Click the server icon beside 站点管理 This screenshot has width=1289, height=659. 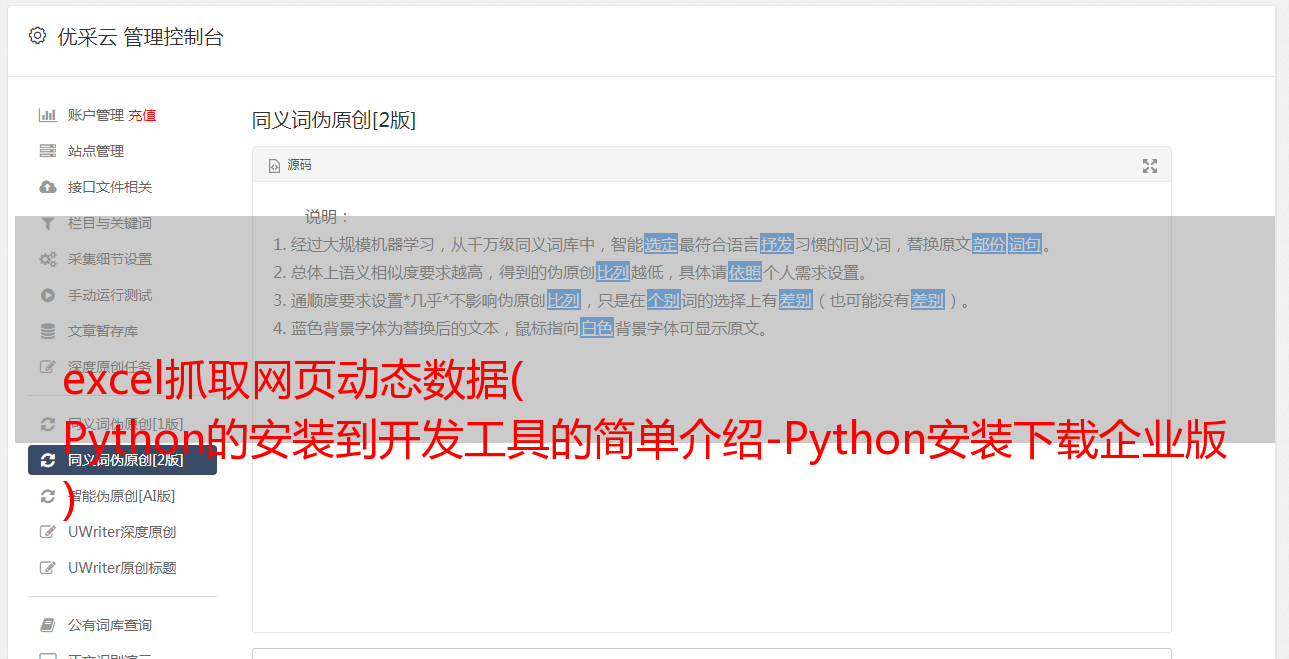(47, 151)
